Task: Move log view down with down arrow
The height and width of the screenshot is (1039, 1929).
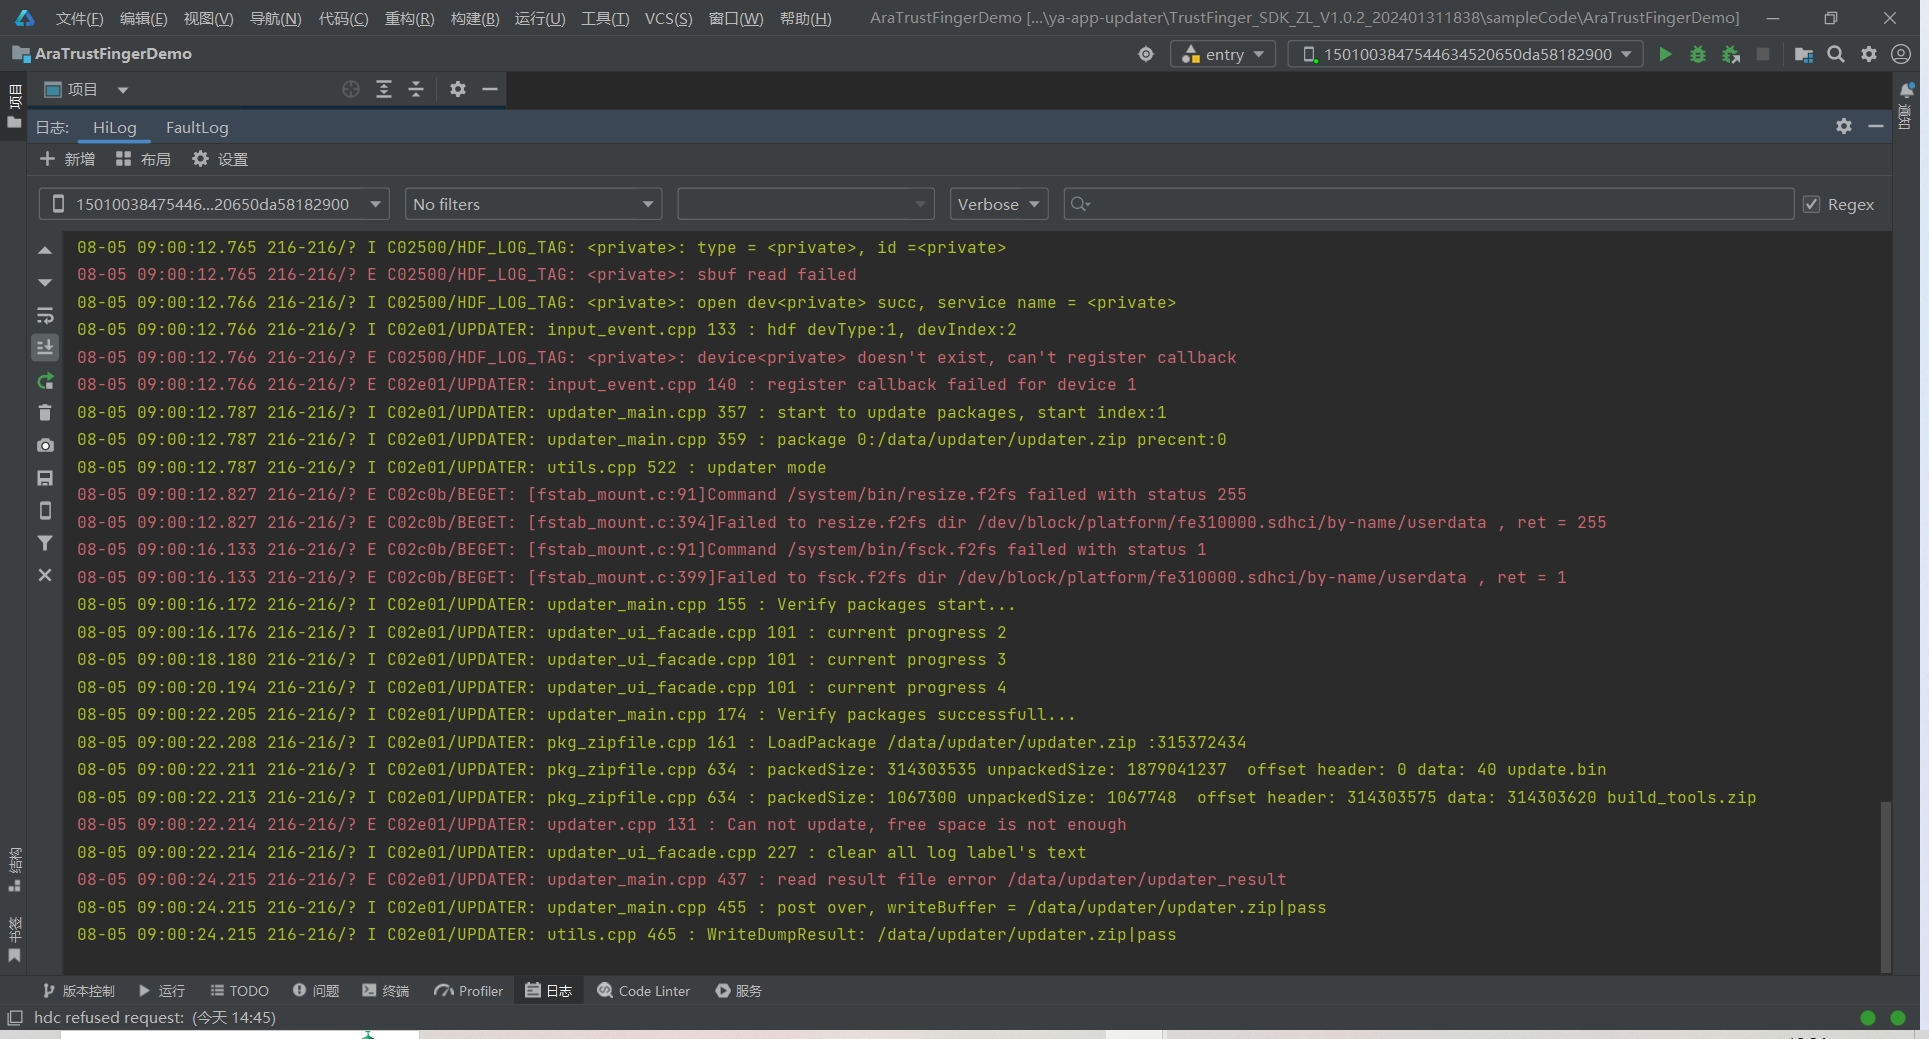Action: [45, 282]
